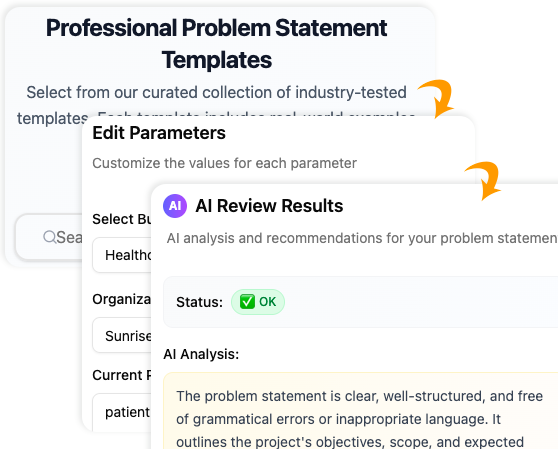The image size is (558, 449).
Task: Click the lower orange curved arrow
Action: click(484, 180)
